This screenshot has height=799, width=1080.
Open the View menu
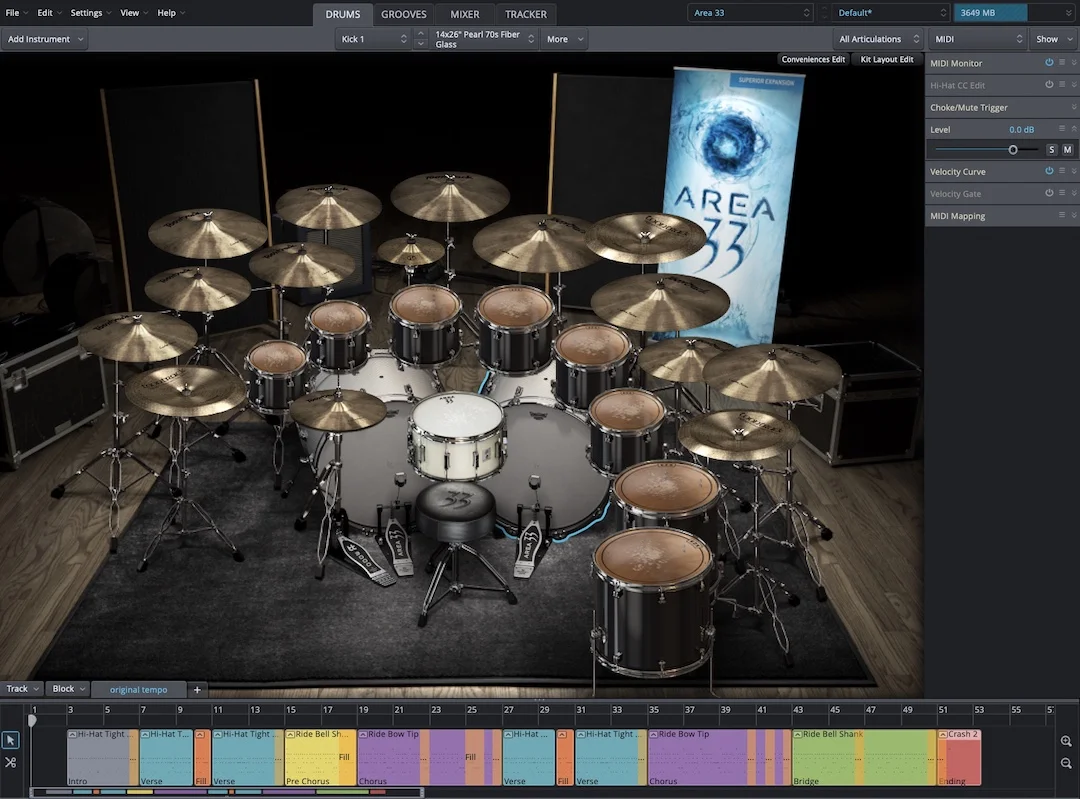[x=134, y=12]
